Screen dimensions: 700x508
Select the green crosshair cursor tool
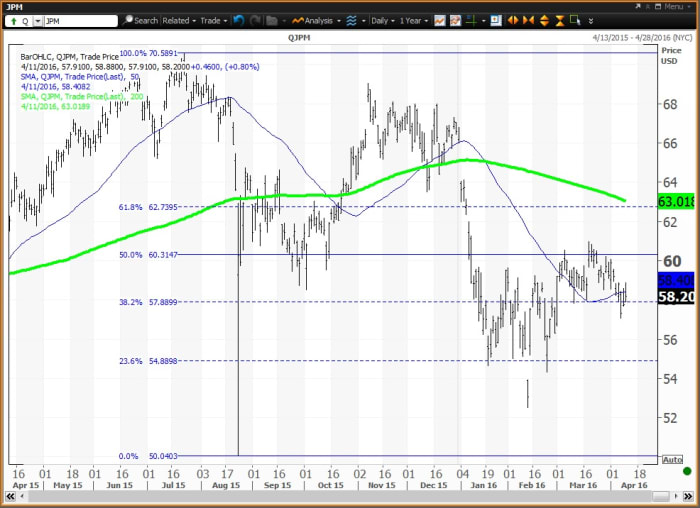click(471, 21)
